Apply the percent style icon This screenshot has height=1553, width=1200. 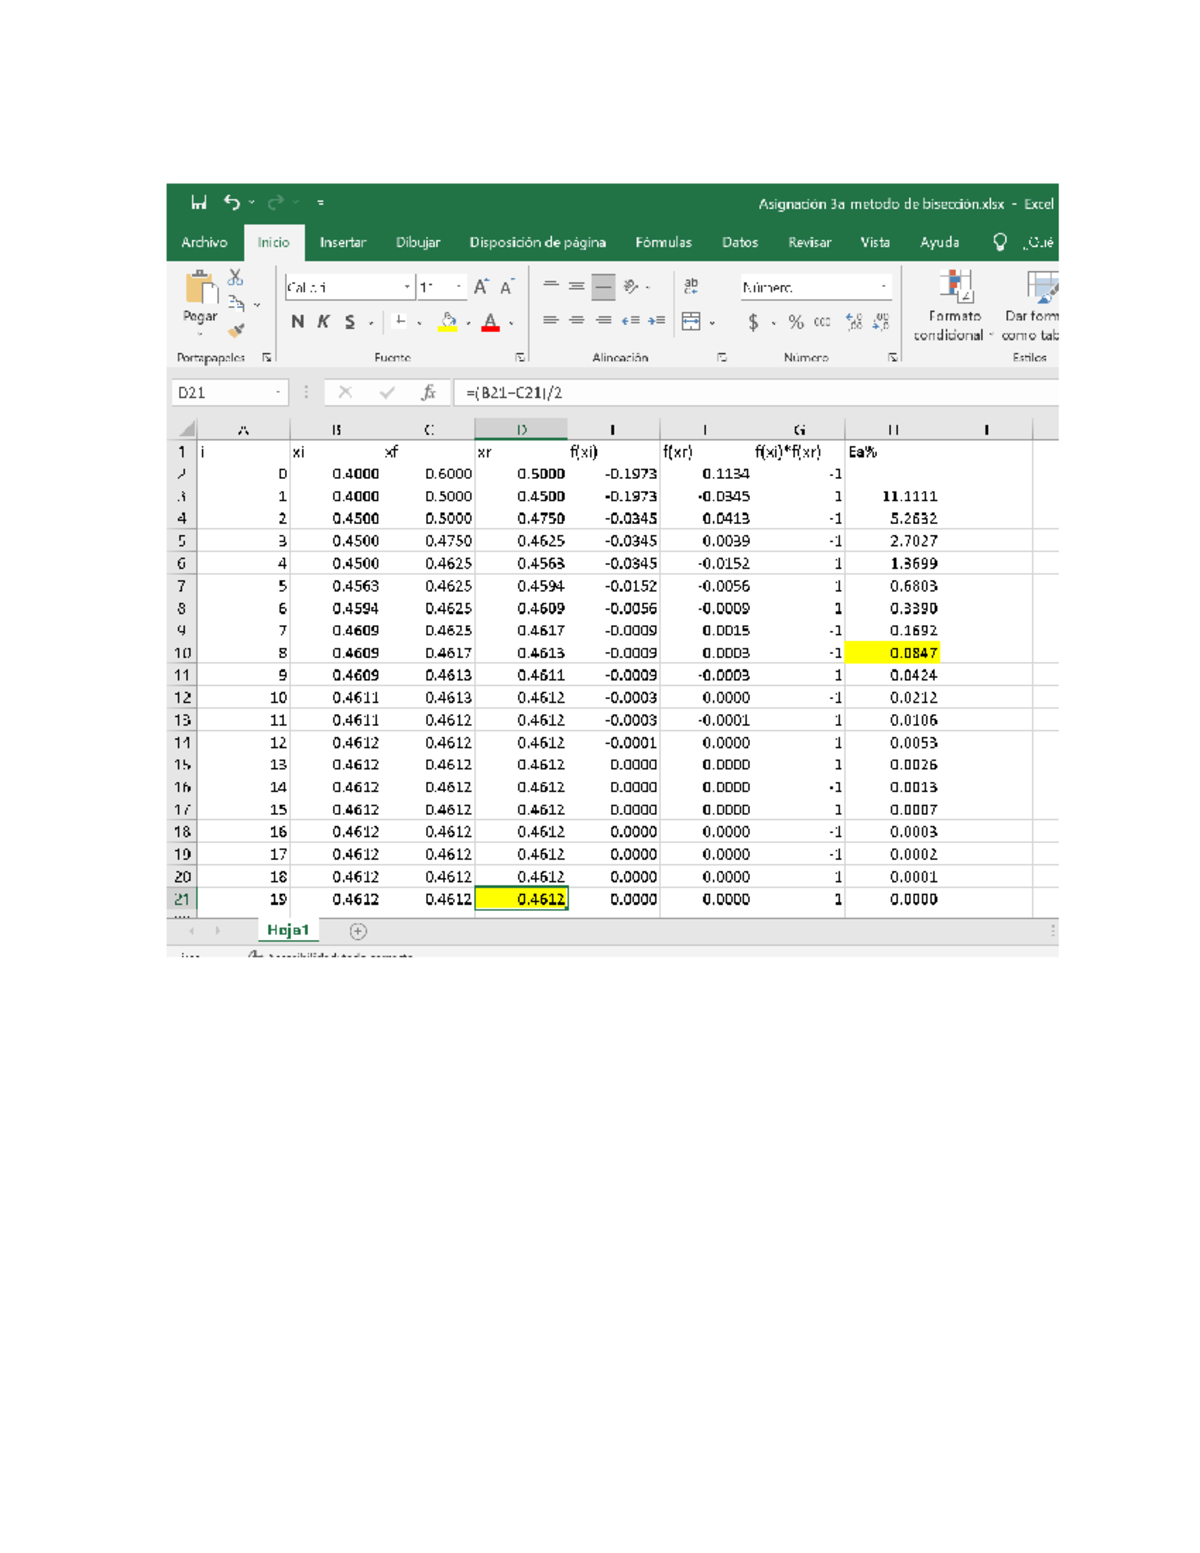pyautogui.click(x=796, y=322)
